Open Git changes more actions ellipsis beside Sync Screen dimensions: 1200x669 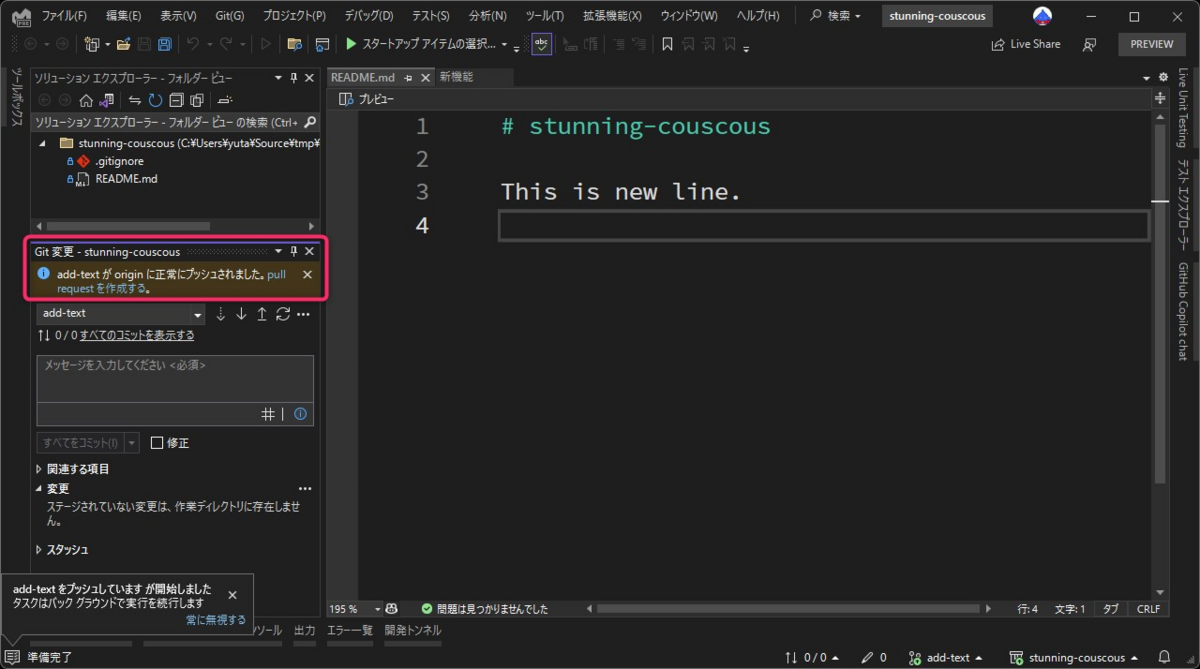(x=304, y=314)
